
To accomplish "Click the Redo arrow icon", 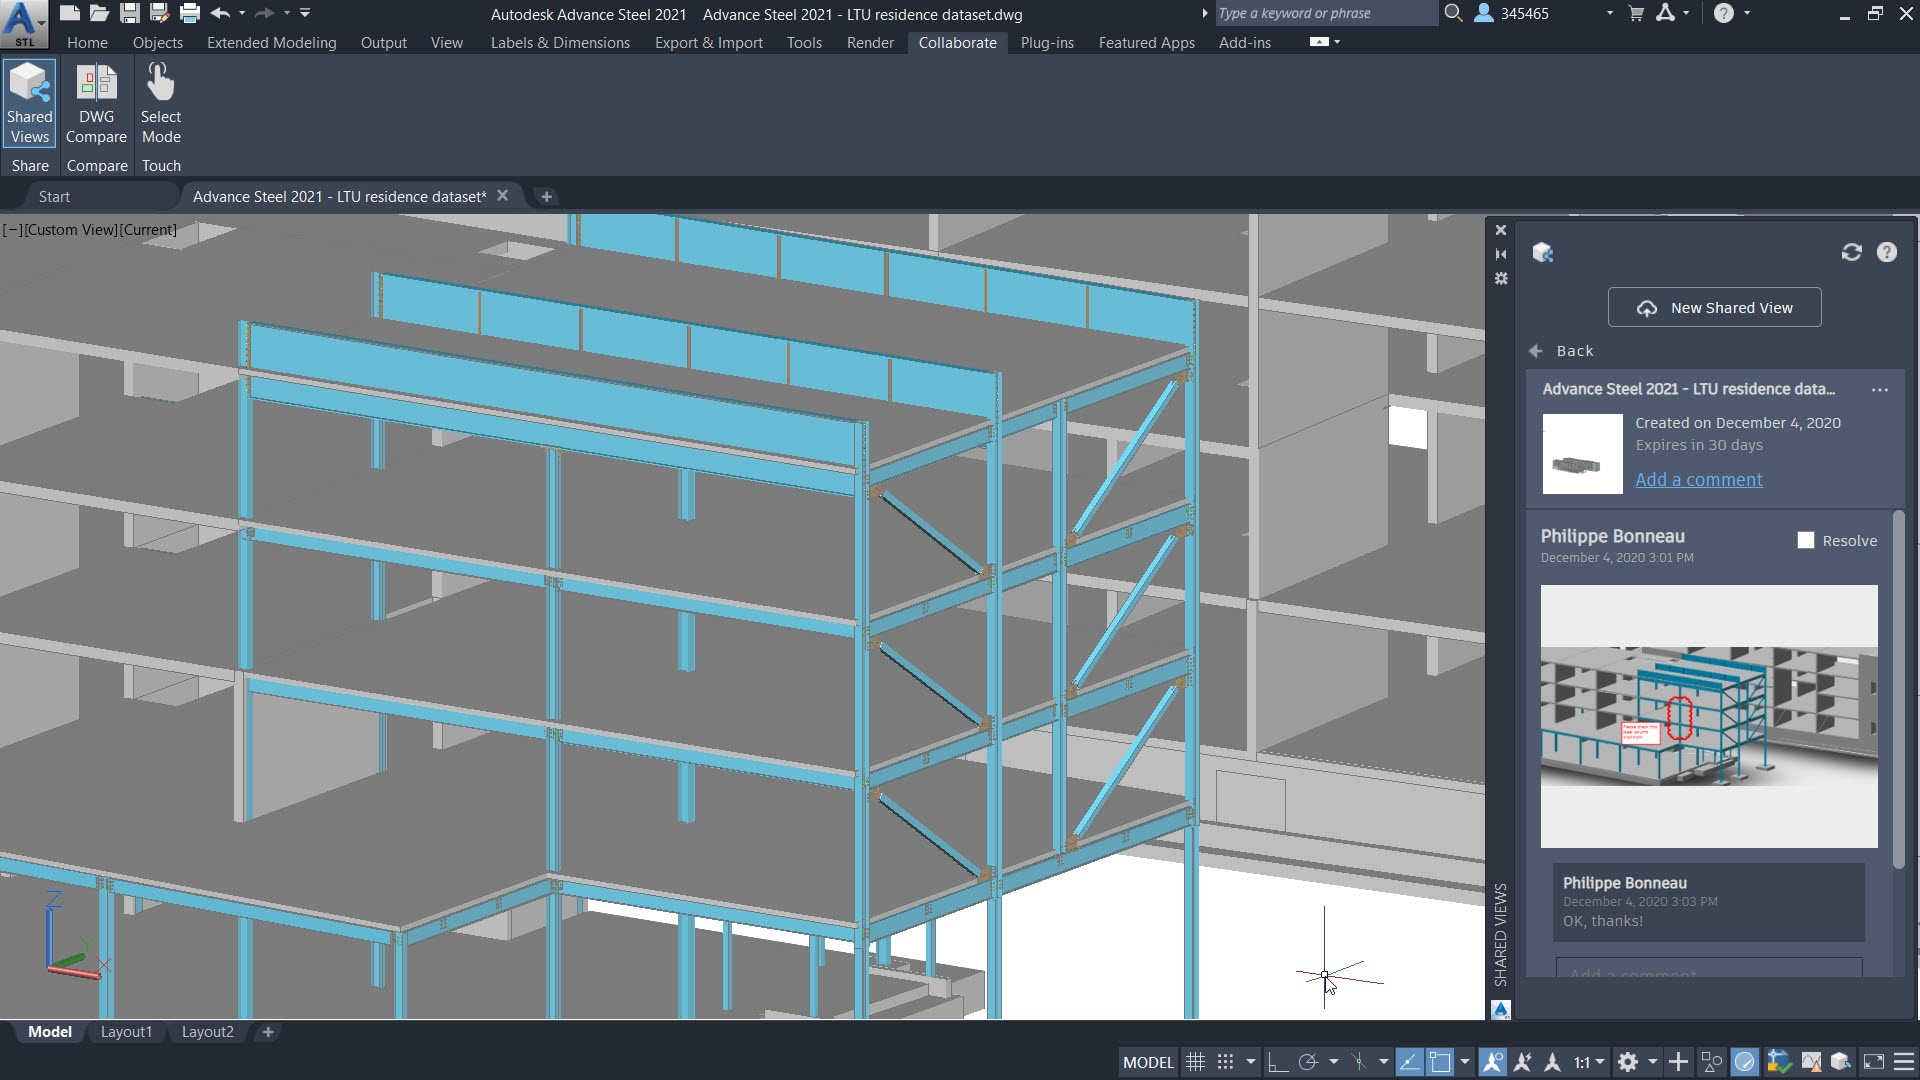I will tap(265, 13).
